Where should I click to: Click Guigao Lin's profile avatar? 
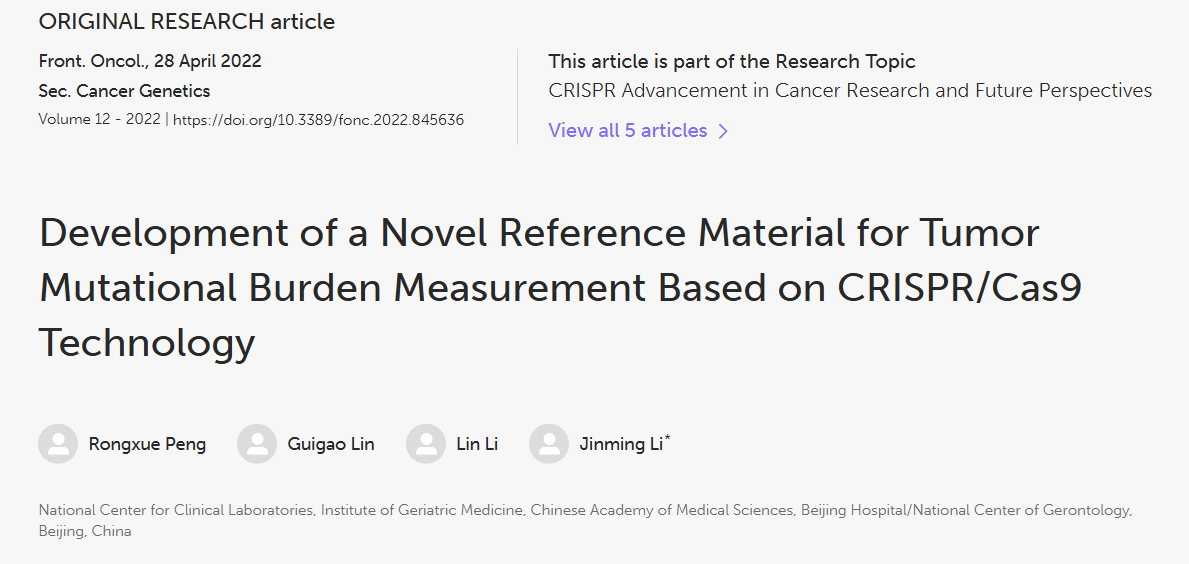(257, 444)
